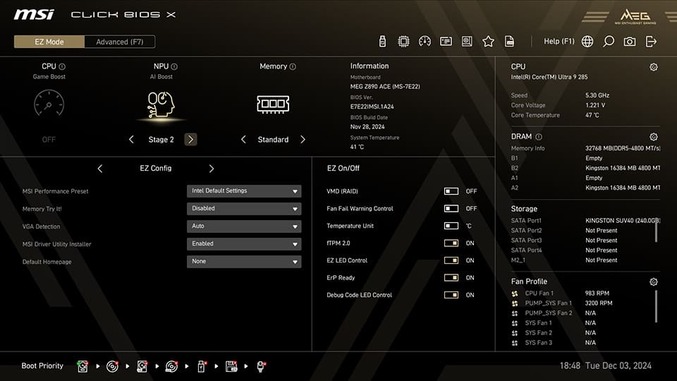Viewport: 677px width, 381px height.
Task: Click the Memory module icon
Action: coord(273,104)
